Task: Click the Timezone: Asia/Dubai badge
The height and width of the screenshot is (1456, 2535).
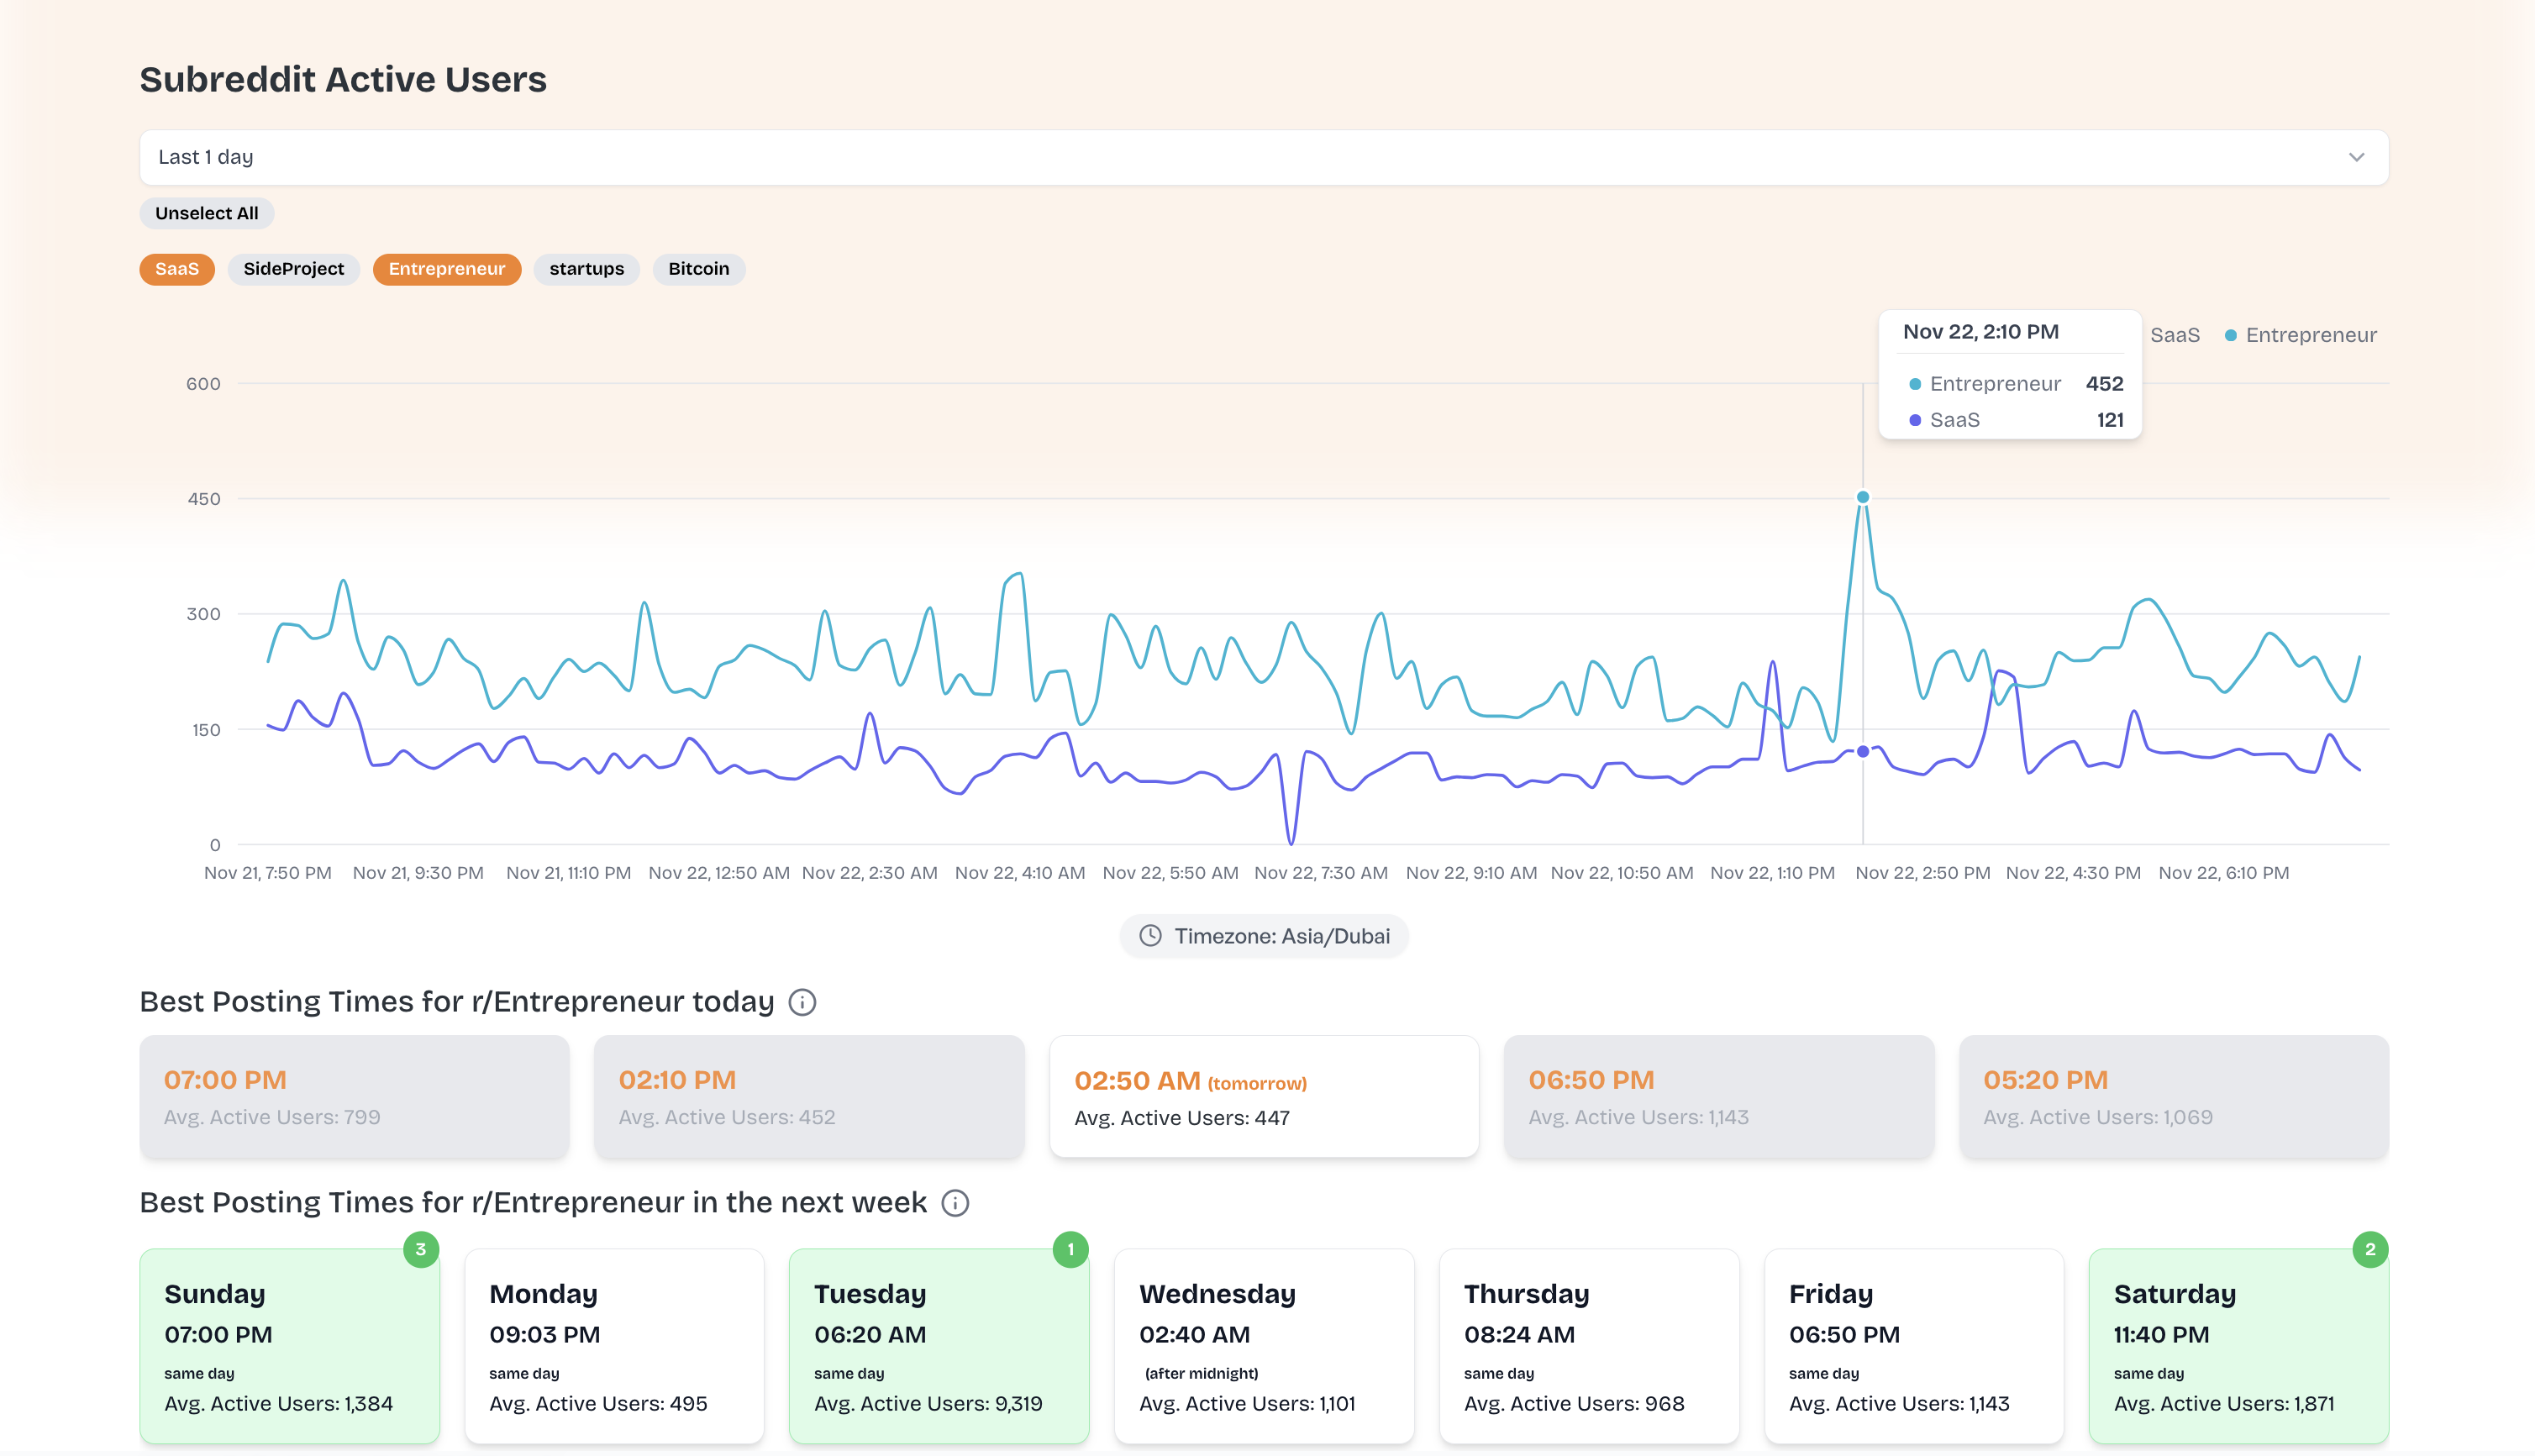Action: (1263, 936)
